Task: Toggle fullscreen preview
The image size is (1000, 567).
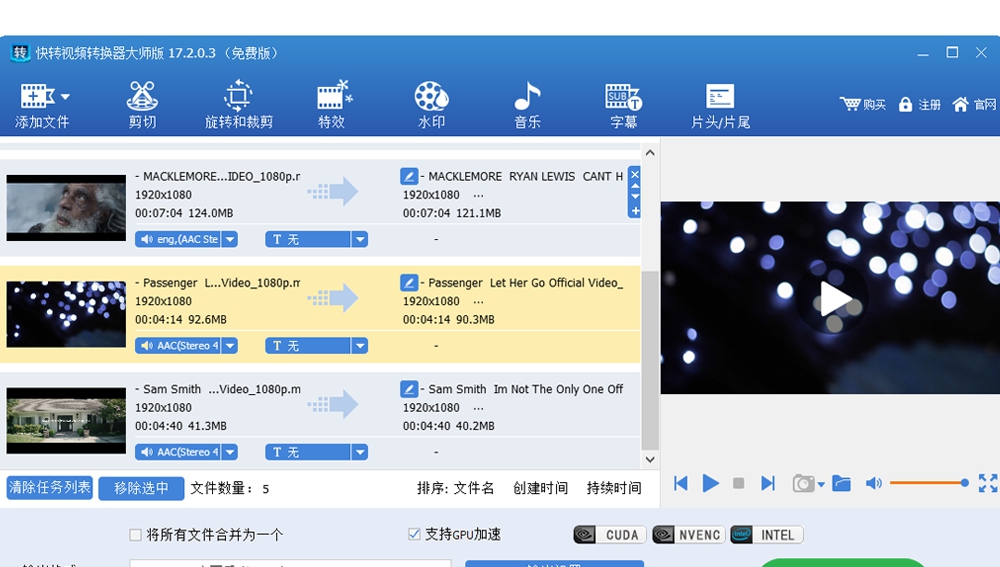Action: pyautogui.click(x=988, y=483)
